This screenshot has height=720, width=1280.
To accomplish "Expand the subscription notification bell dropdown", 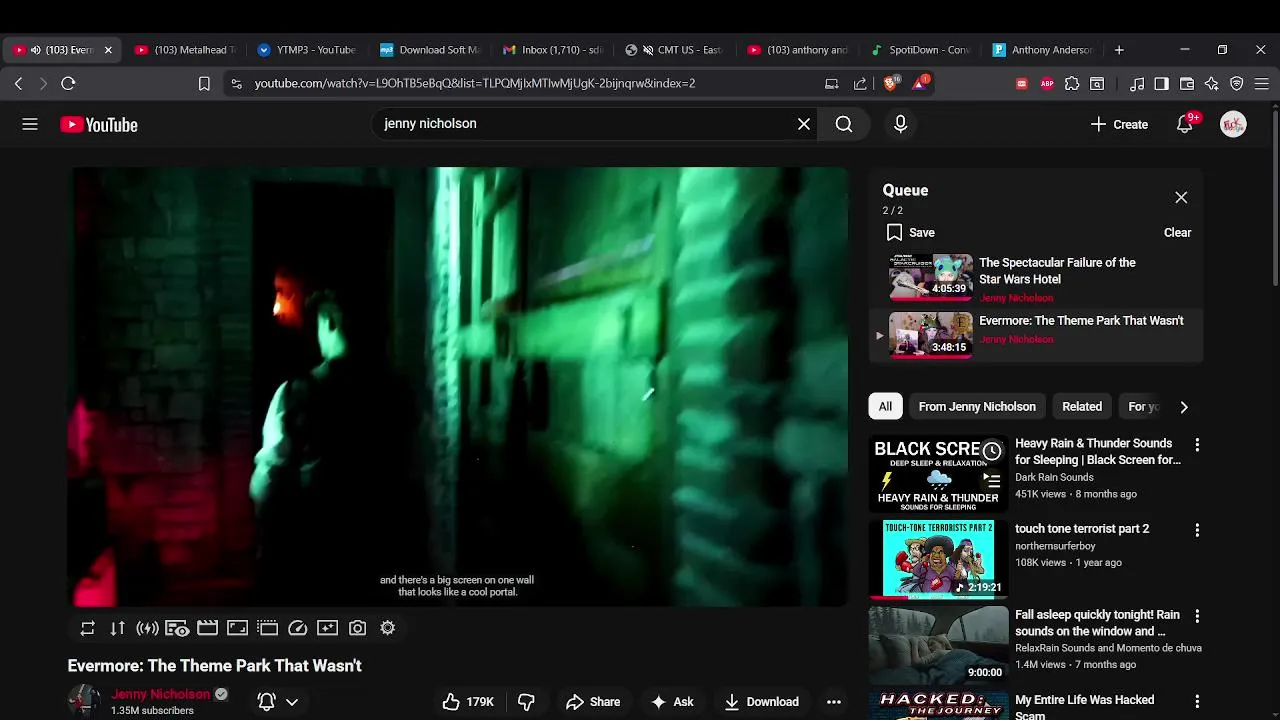I will [278, 702].
